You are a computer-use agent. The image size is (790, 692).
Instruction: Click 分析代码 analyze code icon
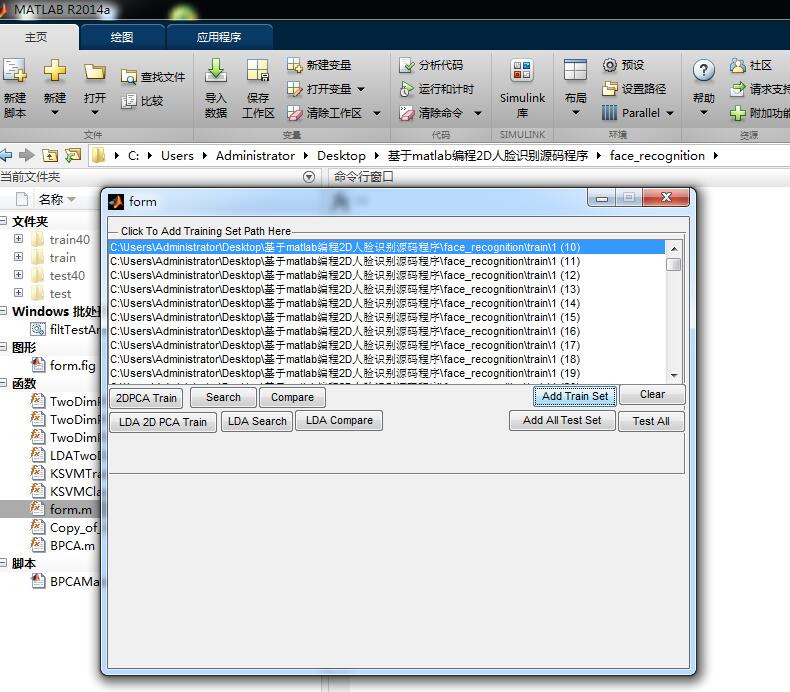point(406,65)
